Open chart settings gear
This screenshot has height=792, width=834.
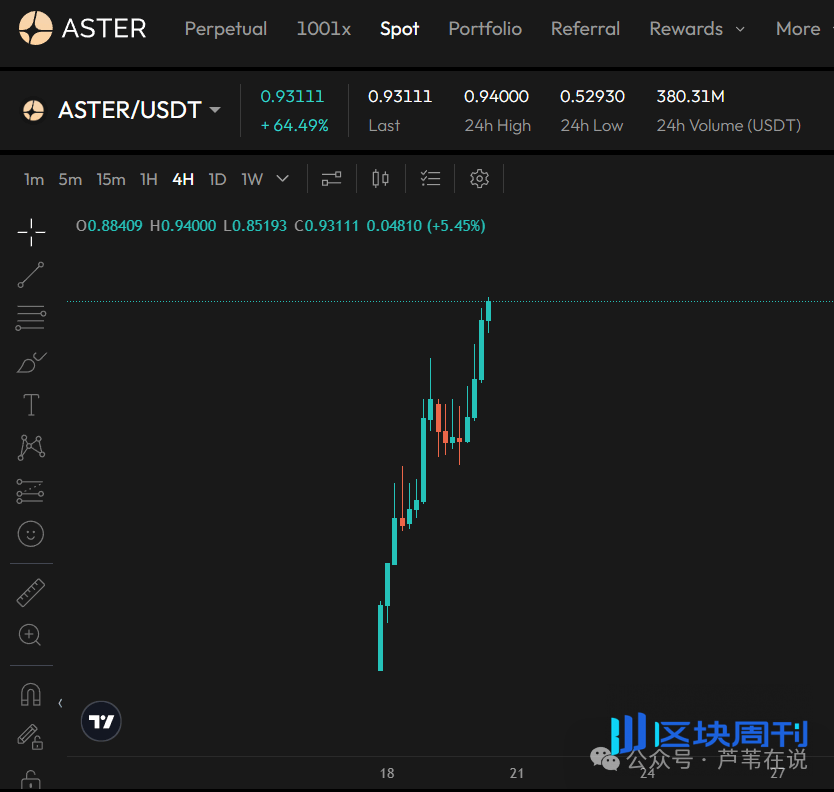pos(479,179)
